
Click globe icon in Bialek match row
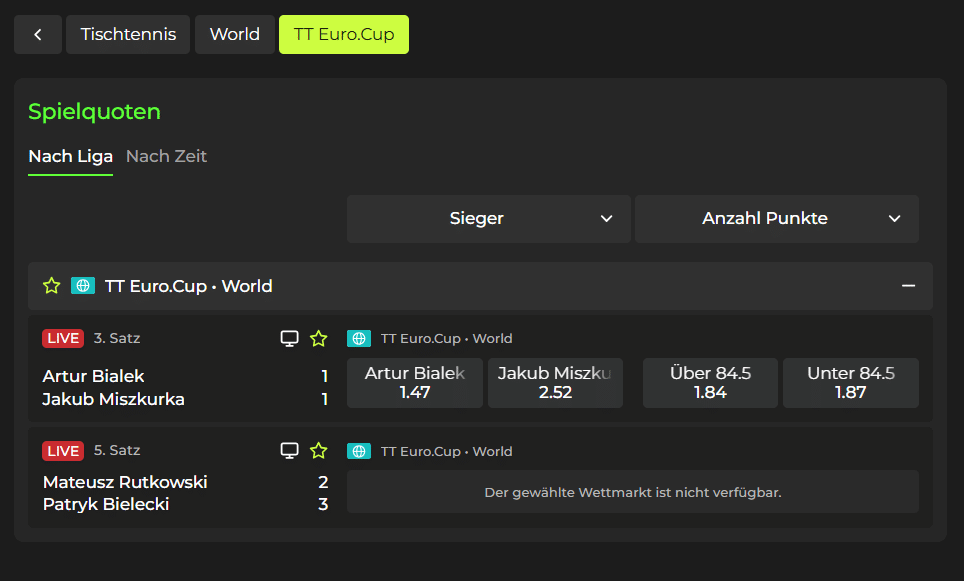coord(359,338)
